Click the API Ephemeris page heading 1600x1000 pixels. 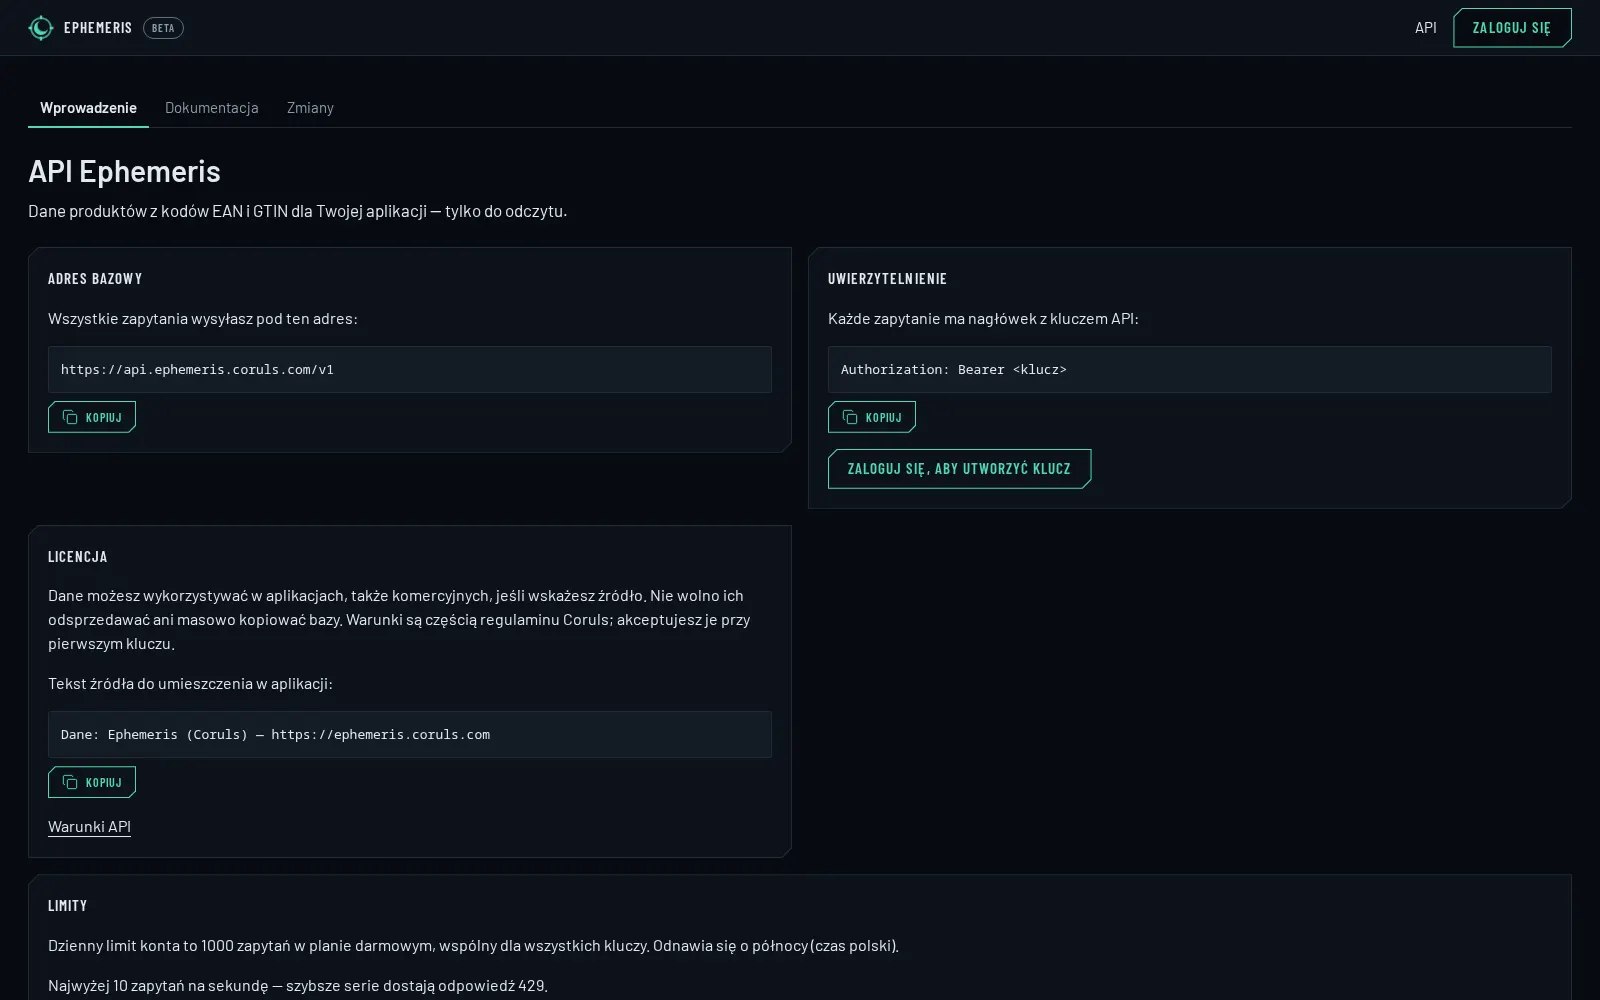[x=124, y=171]
